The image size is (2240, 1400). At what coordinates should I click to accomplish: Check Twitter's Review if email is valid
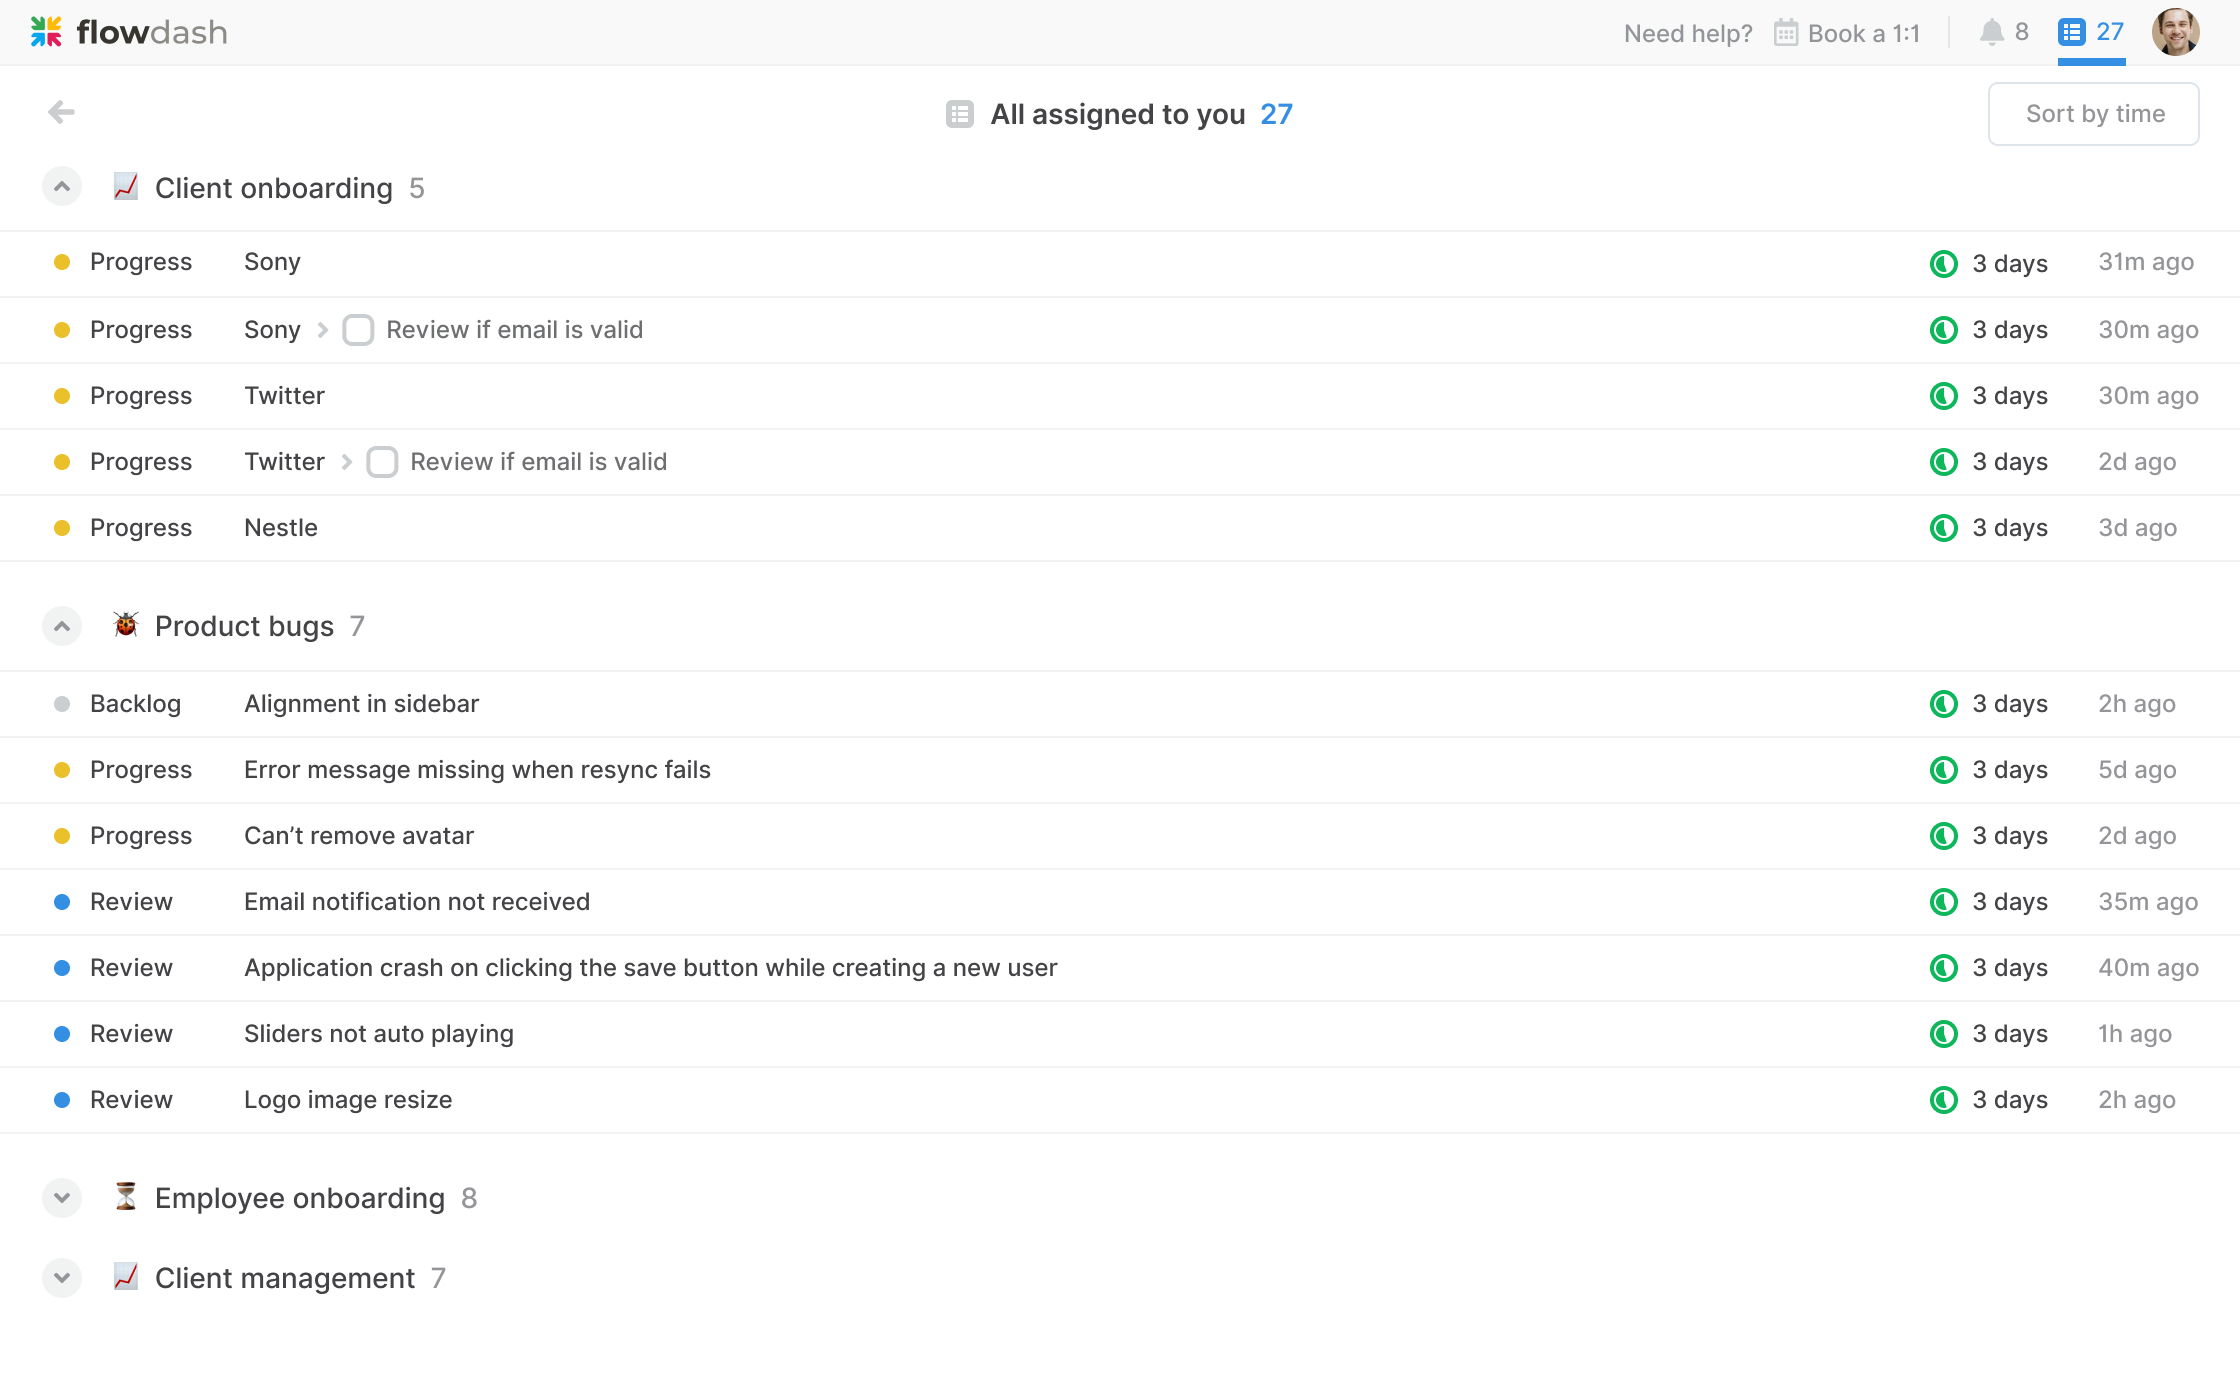coord(382,462)
